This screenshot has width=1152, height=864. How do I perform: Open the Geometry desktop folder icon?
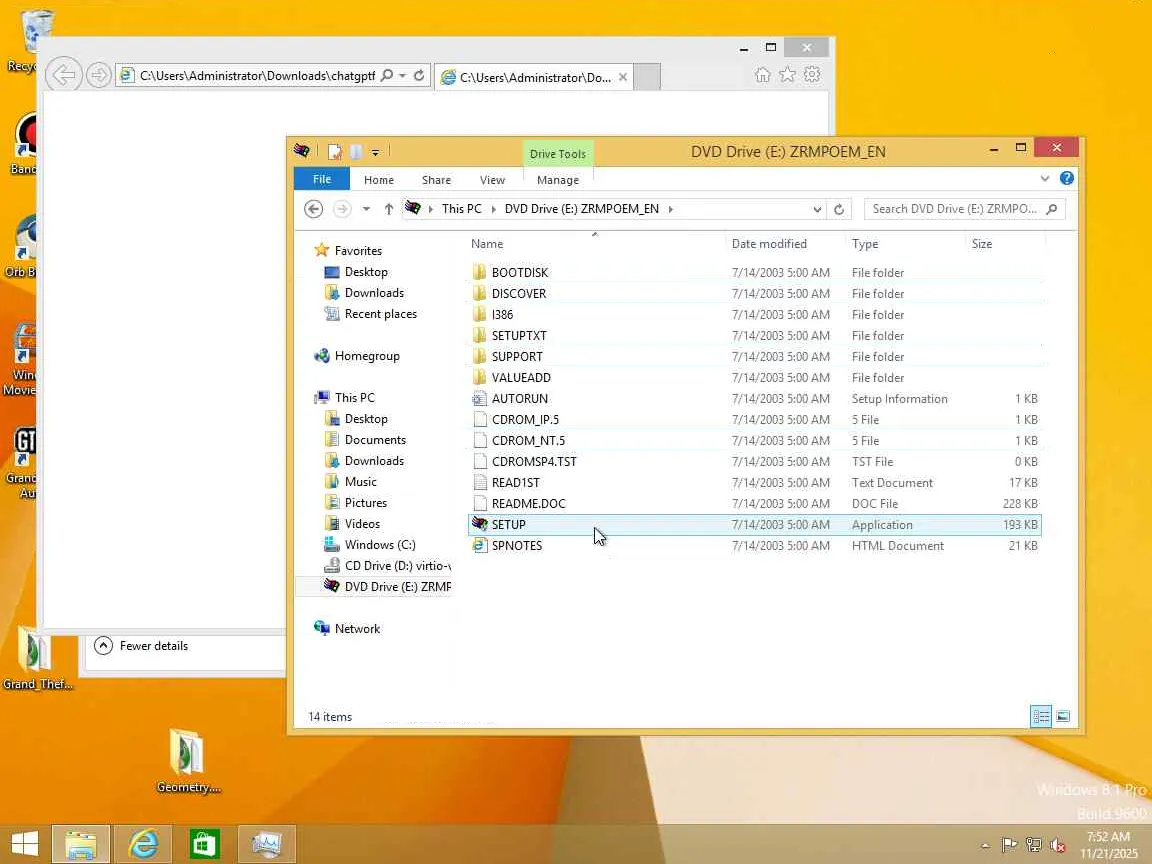click(x=187, y=752)
